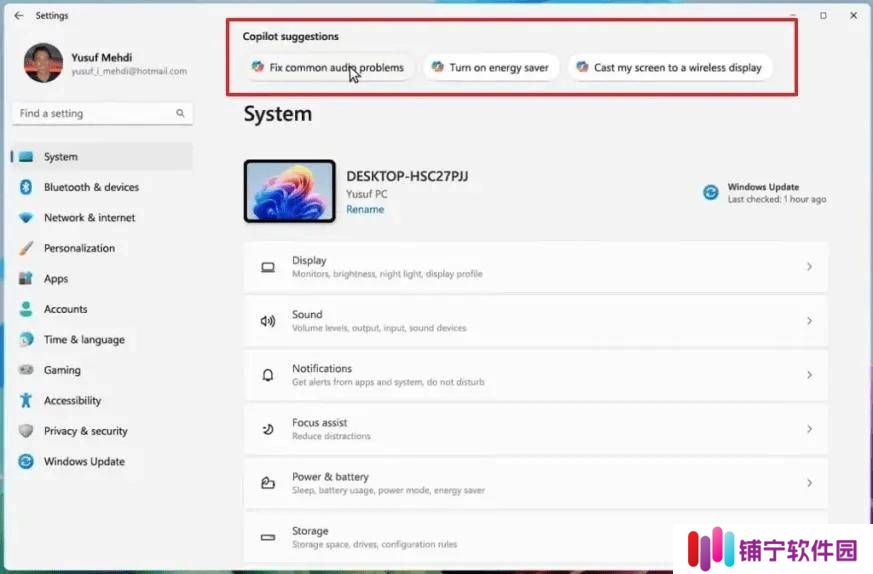
Task: Click the DESKTOP-HSC27PJJ device name
Action: [408, 176]
